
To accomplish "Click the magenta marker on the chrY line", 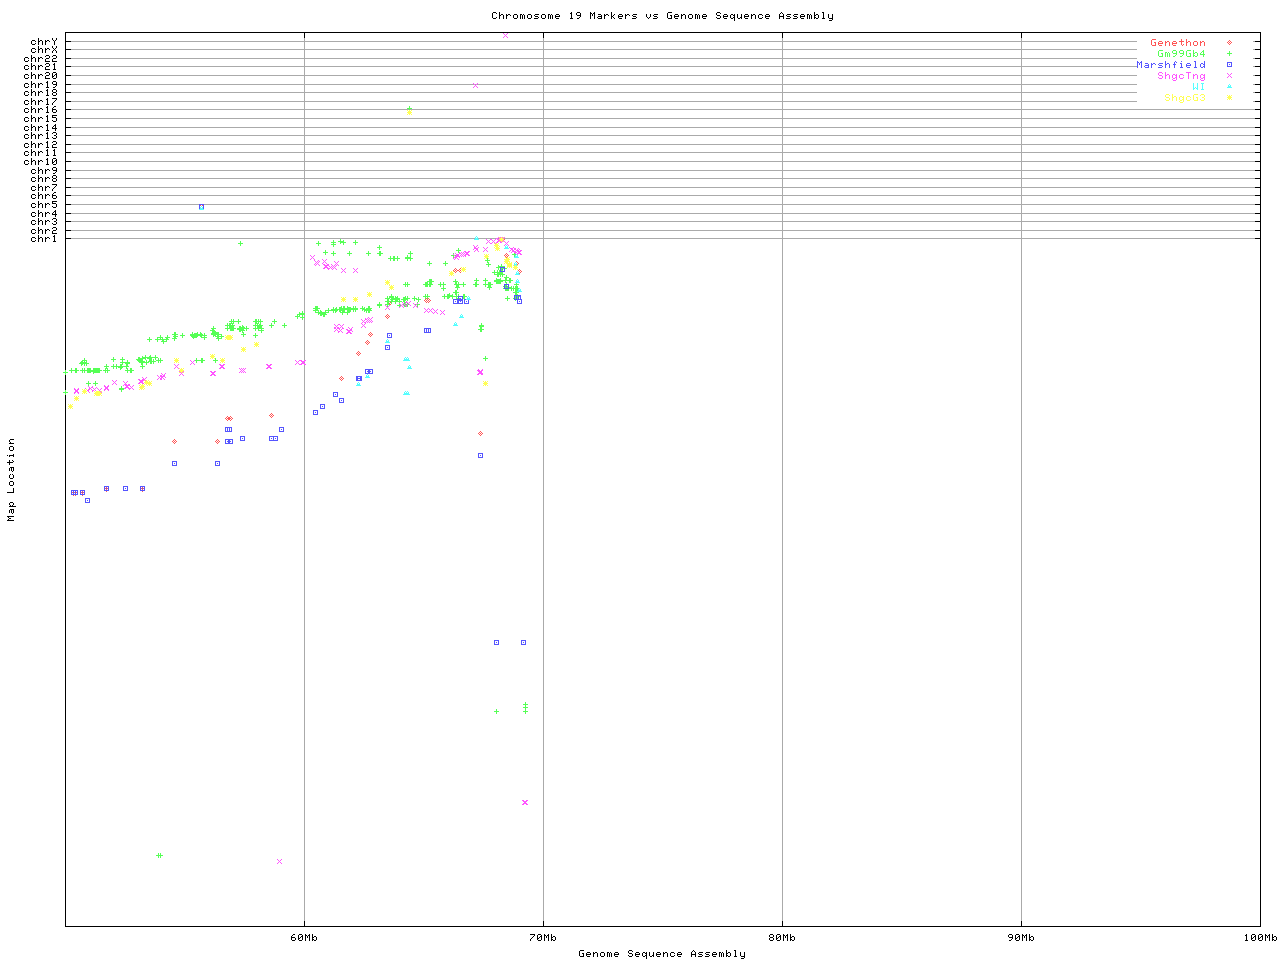I will [x=505, y=35].
